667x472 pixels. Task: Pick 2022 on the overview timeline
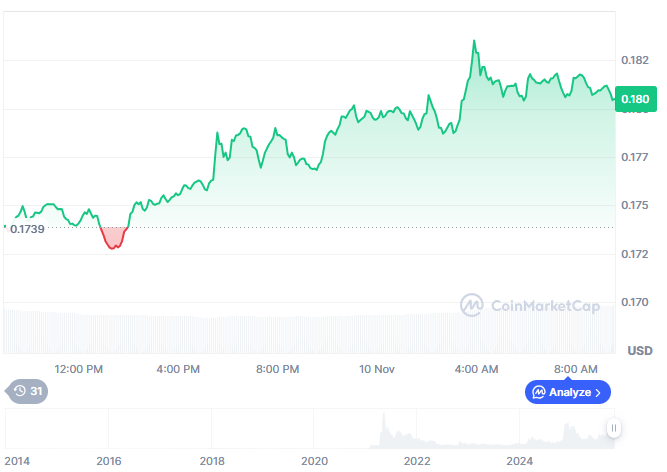click(417, 460)
